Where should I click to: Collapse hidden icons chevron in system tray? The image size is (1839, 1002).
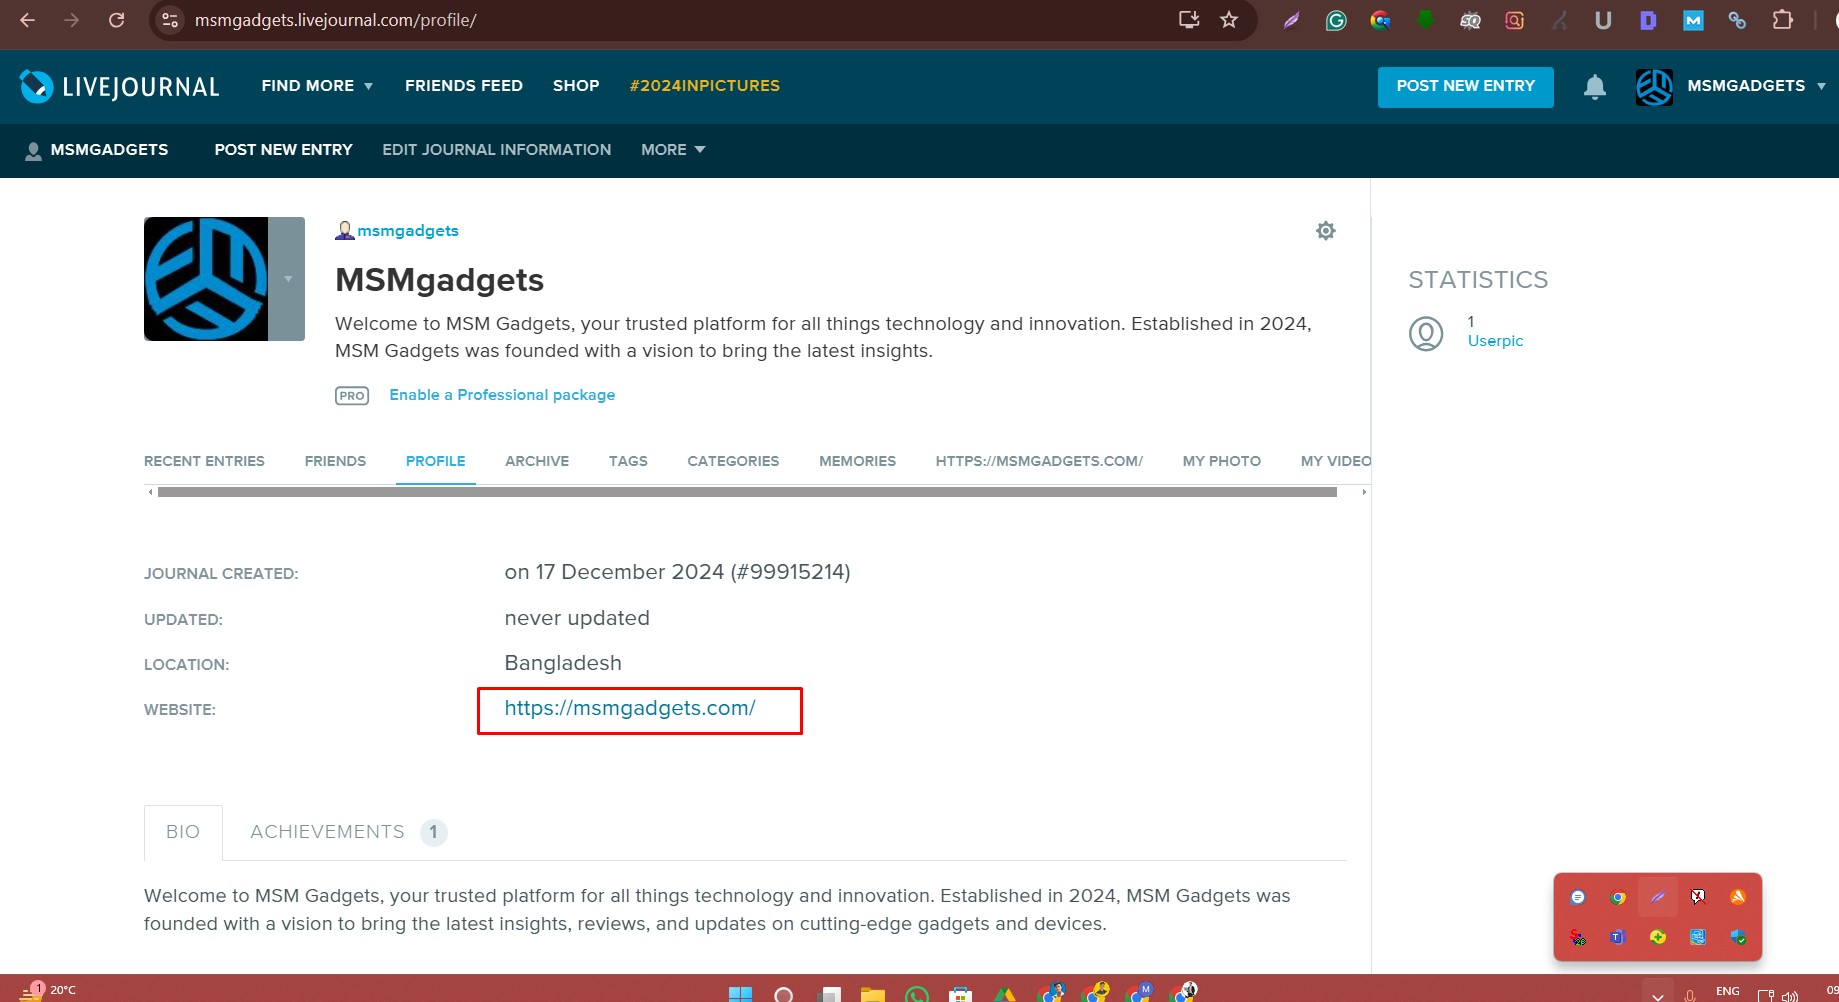[x=1658, y=995]
